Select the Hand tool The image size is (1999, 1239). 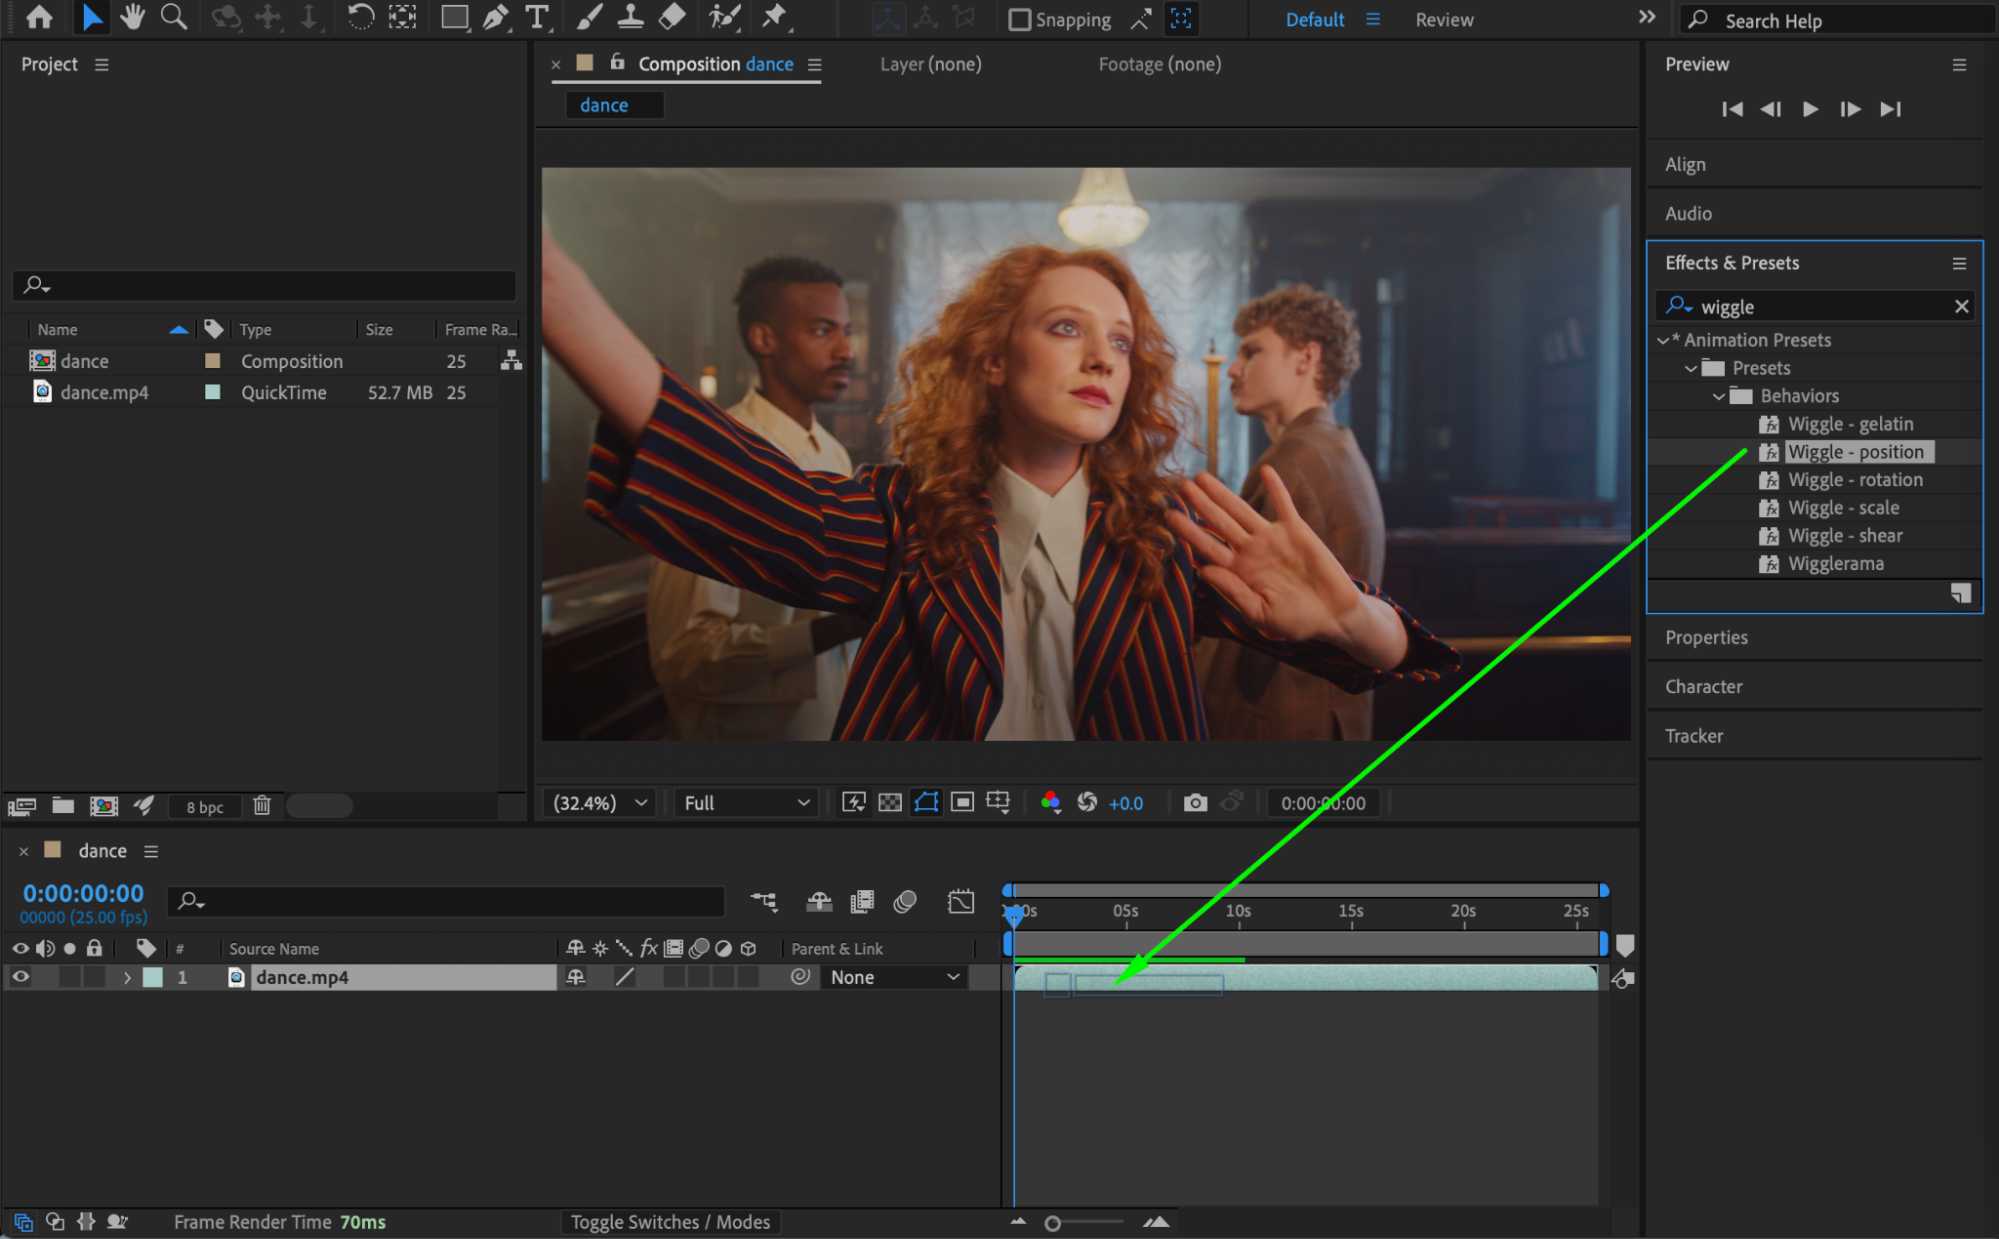131,17
